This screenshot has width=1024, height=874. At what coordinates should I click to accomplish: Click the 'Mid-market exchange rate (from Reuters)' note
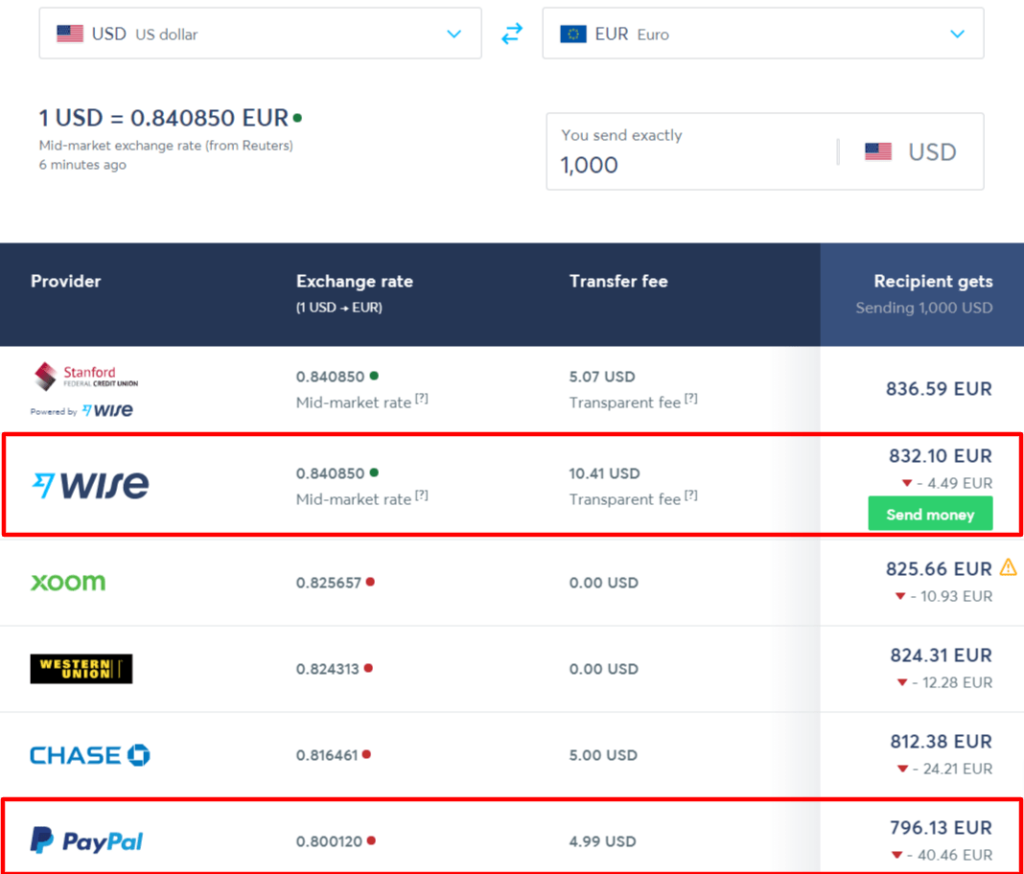click(166, 146)
